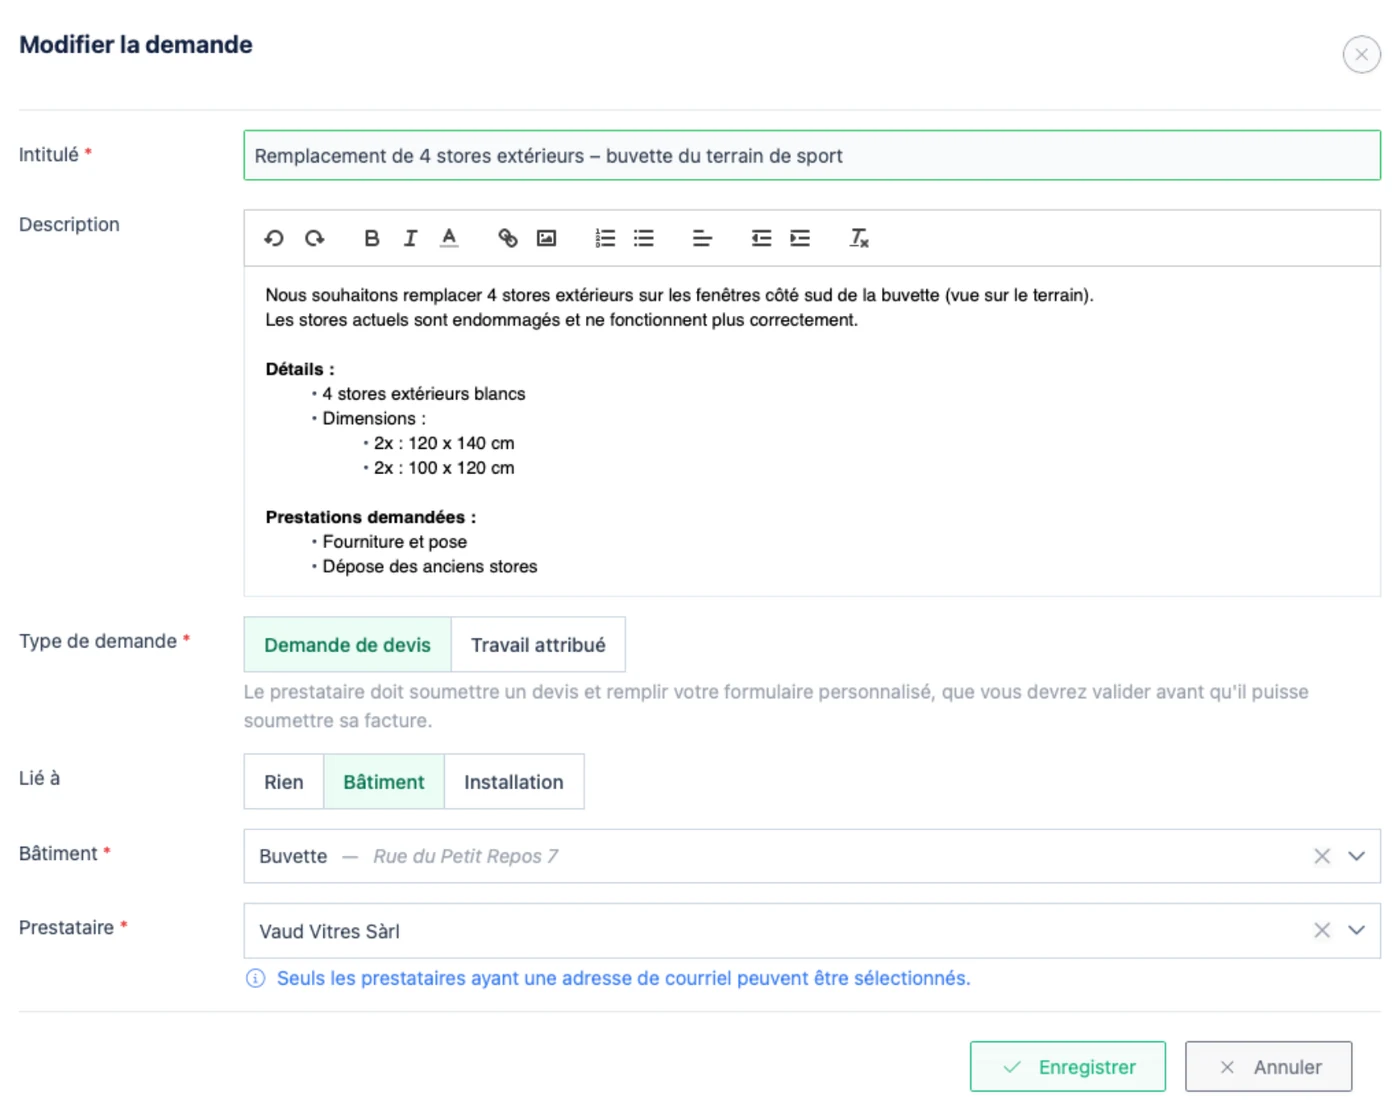
Task: Click the '2x : 100 x 120 cm' line
Action: [444, 468]
